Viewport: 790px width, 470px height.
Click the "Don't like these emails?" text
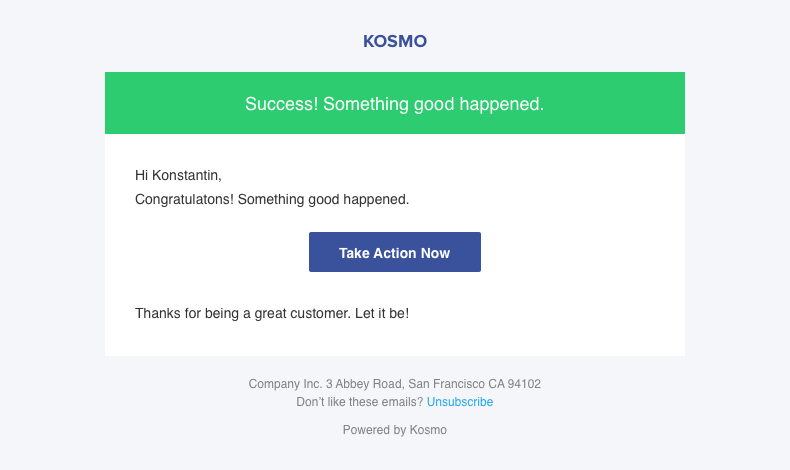pos(360,402)
